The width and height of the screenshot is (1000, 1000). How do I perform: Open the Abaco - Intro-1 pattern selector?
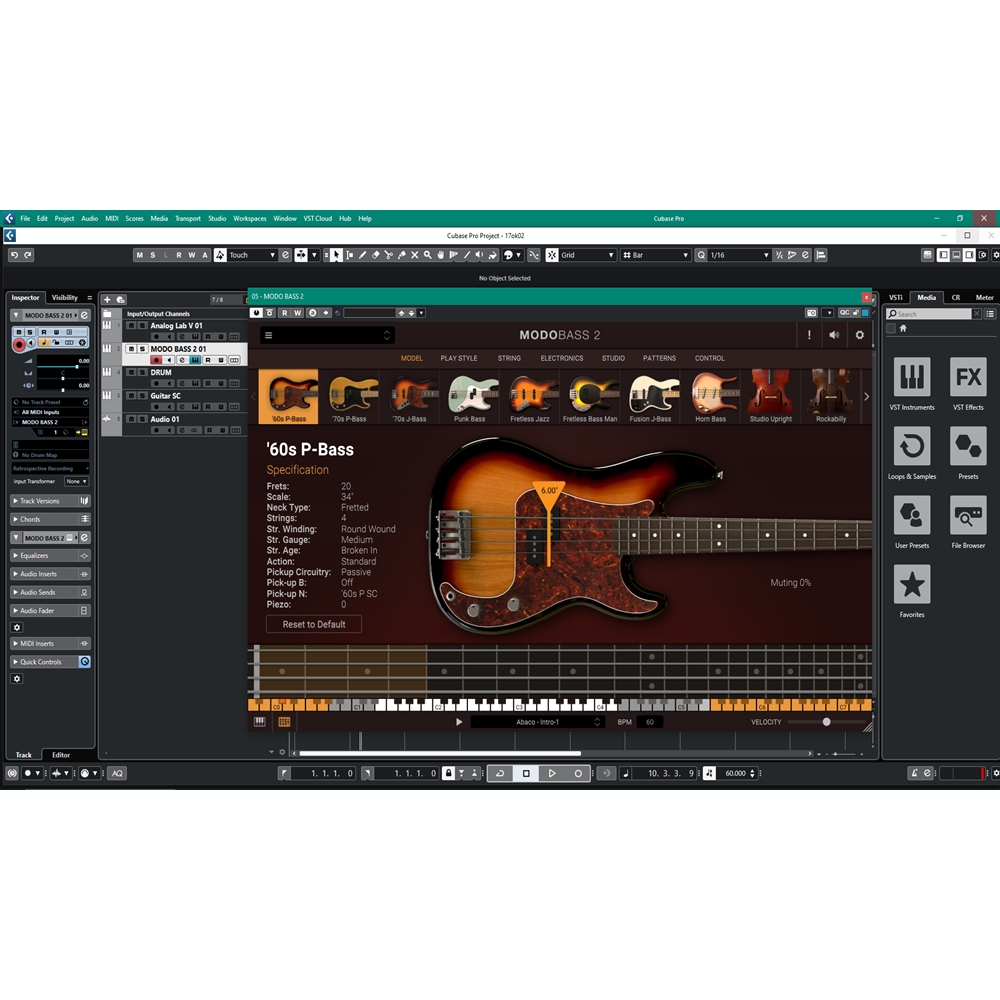click(537, 722)
